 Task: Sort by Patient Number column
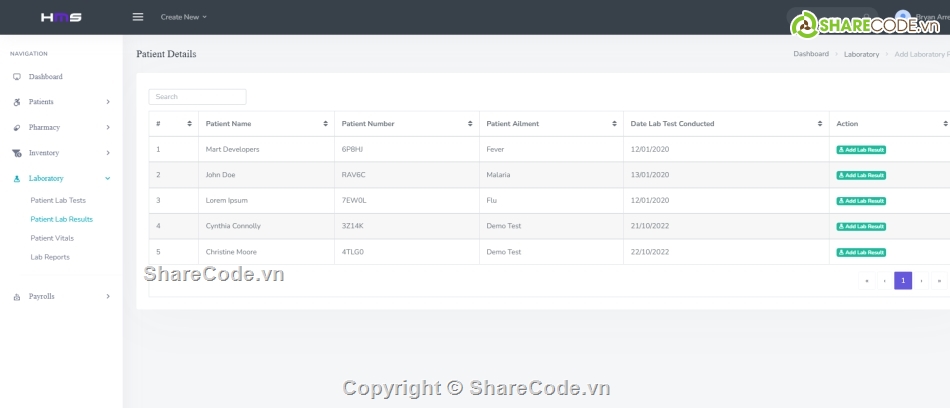(x=407, y=124)
